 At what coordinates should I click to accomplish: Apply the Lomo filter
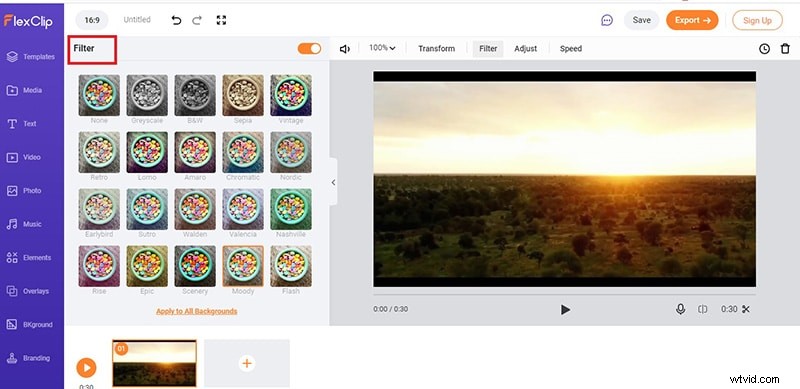147,152
